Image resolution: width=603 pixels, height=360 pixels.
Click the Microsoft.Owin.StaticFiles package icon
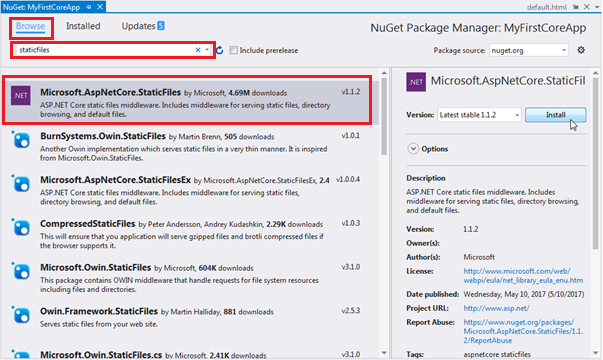pyautogui.click(x=21, y=271)
